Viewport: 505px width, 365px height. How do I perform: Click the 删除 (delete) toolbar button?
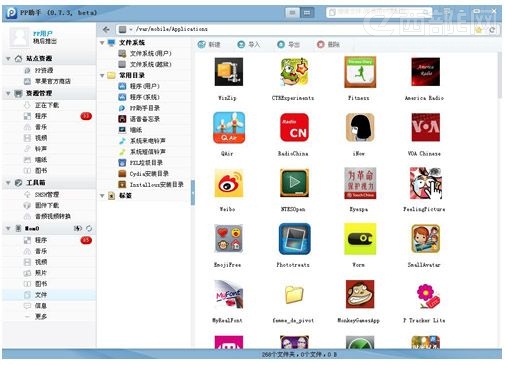tap(328, 44)
